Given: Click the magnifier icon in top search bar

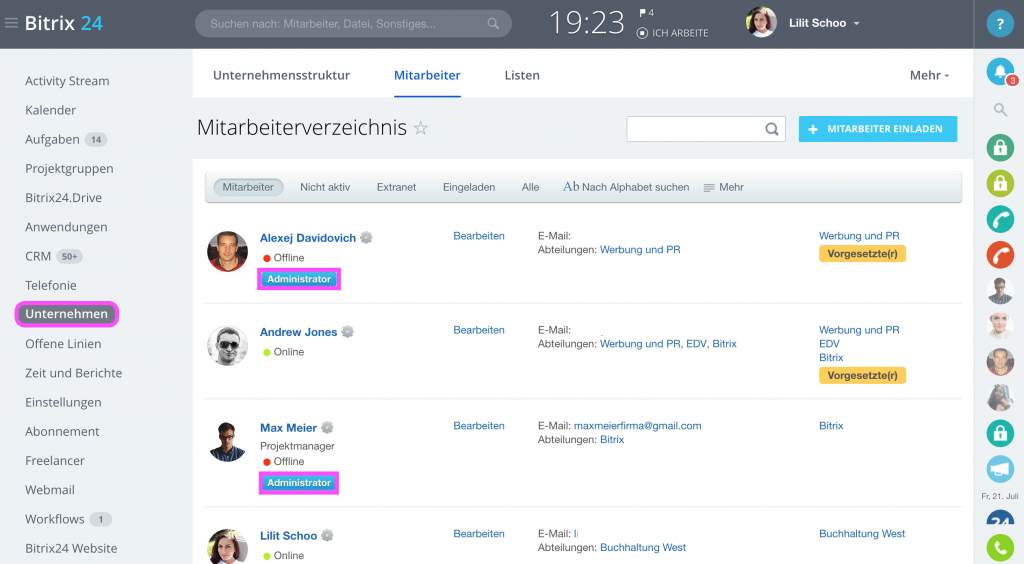Looking at the screenshot, I should coord(493,24).
